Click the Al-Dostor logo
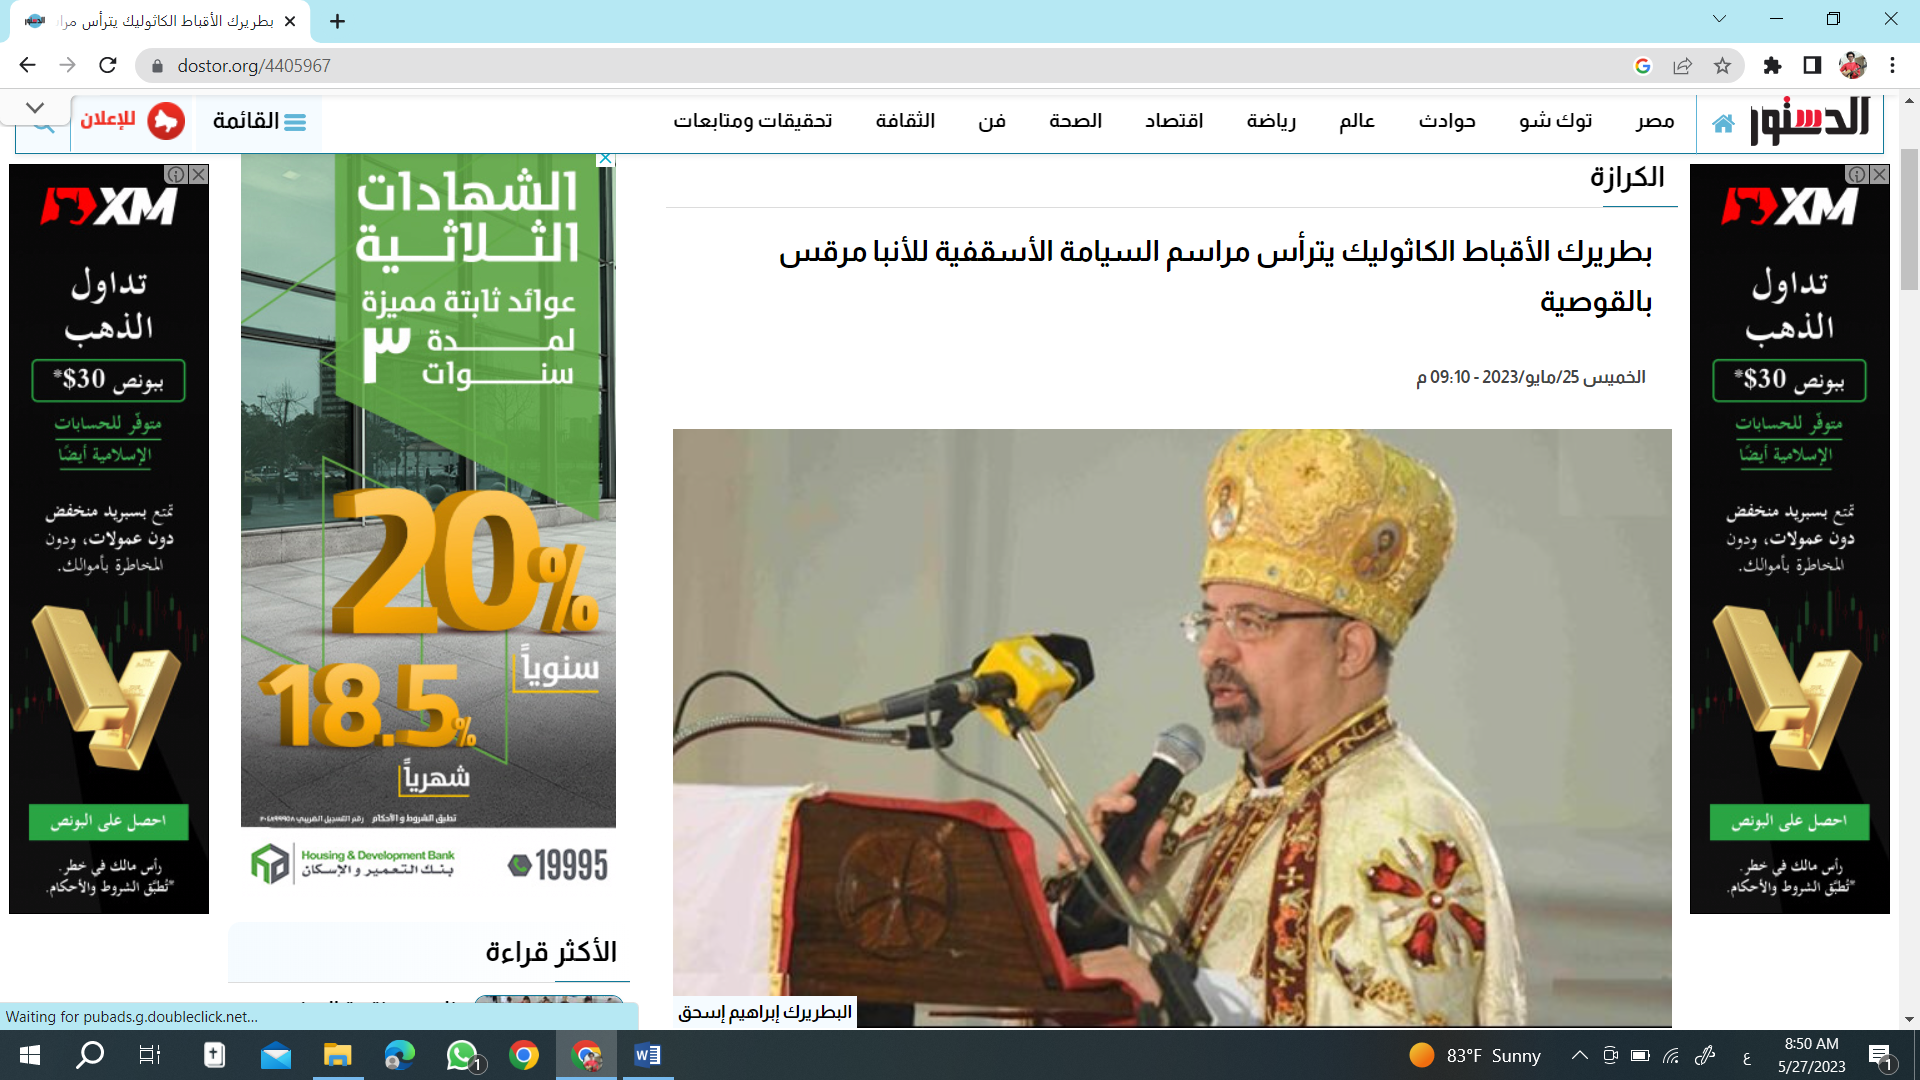The height and width of the screenshot is (1080, 1920). [x=1809, y=122]
